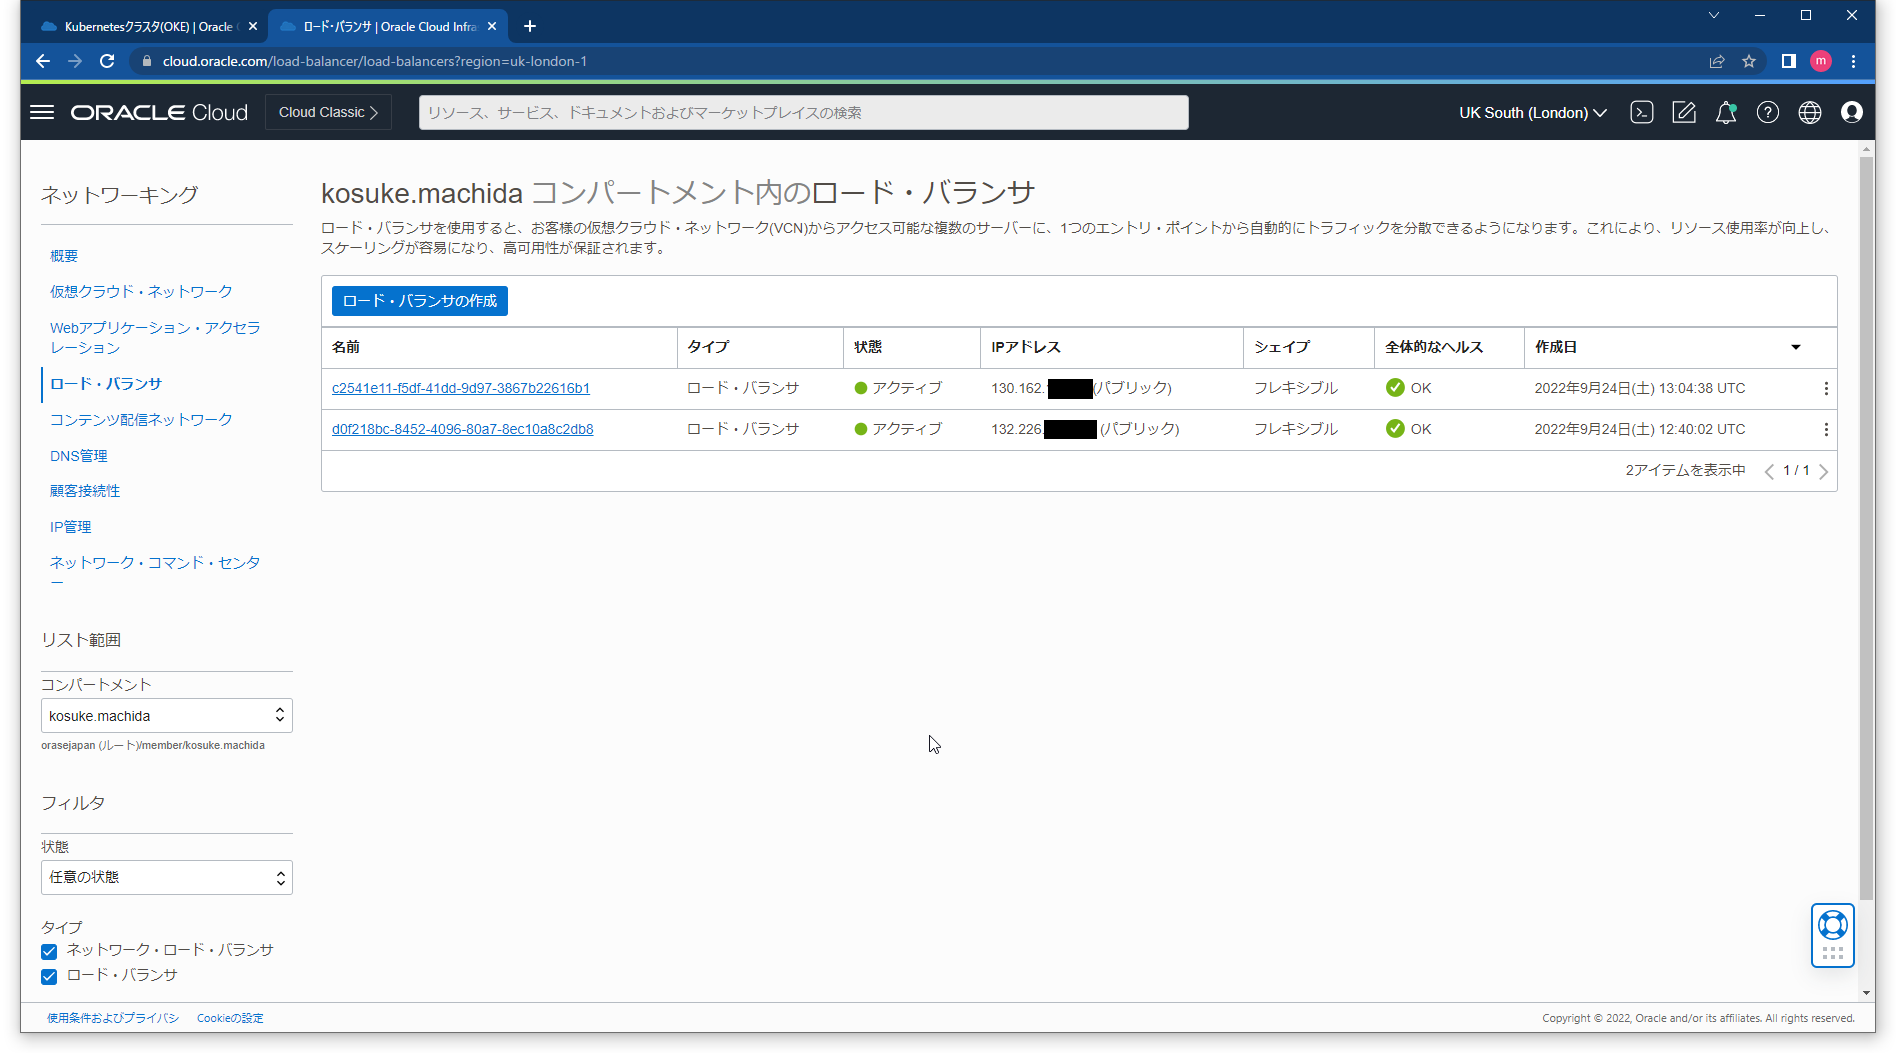Open the navigation hamburger menu
Screen dimensions: 1896x1053
click(42, 112)
